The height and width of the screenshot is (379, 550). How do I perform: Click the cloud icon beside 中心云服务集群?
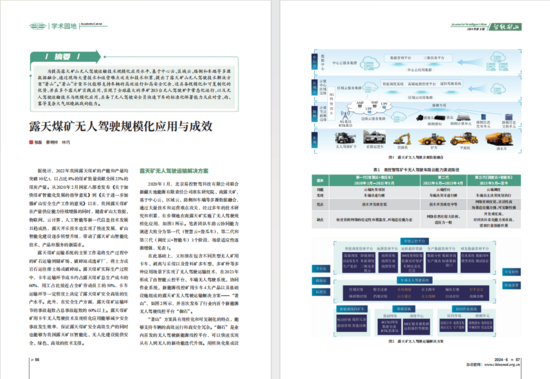[x=369, y=63]
